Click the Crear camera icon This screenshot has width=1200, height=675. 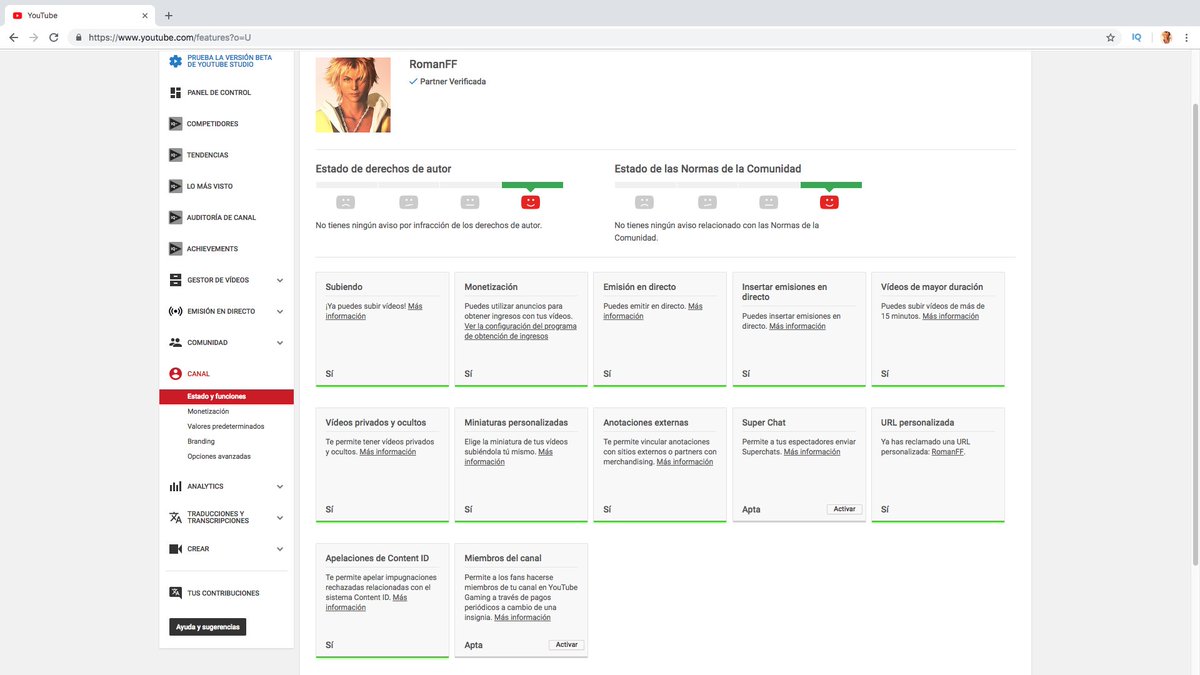(x=176, y=549)
